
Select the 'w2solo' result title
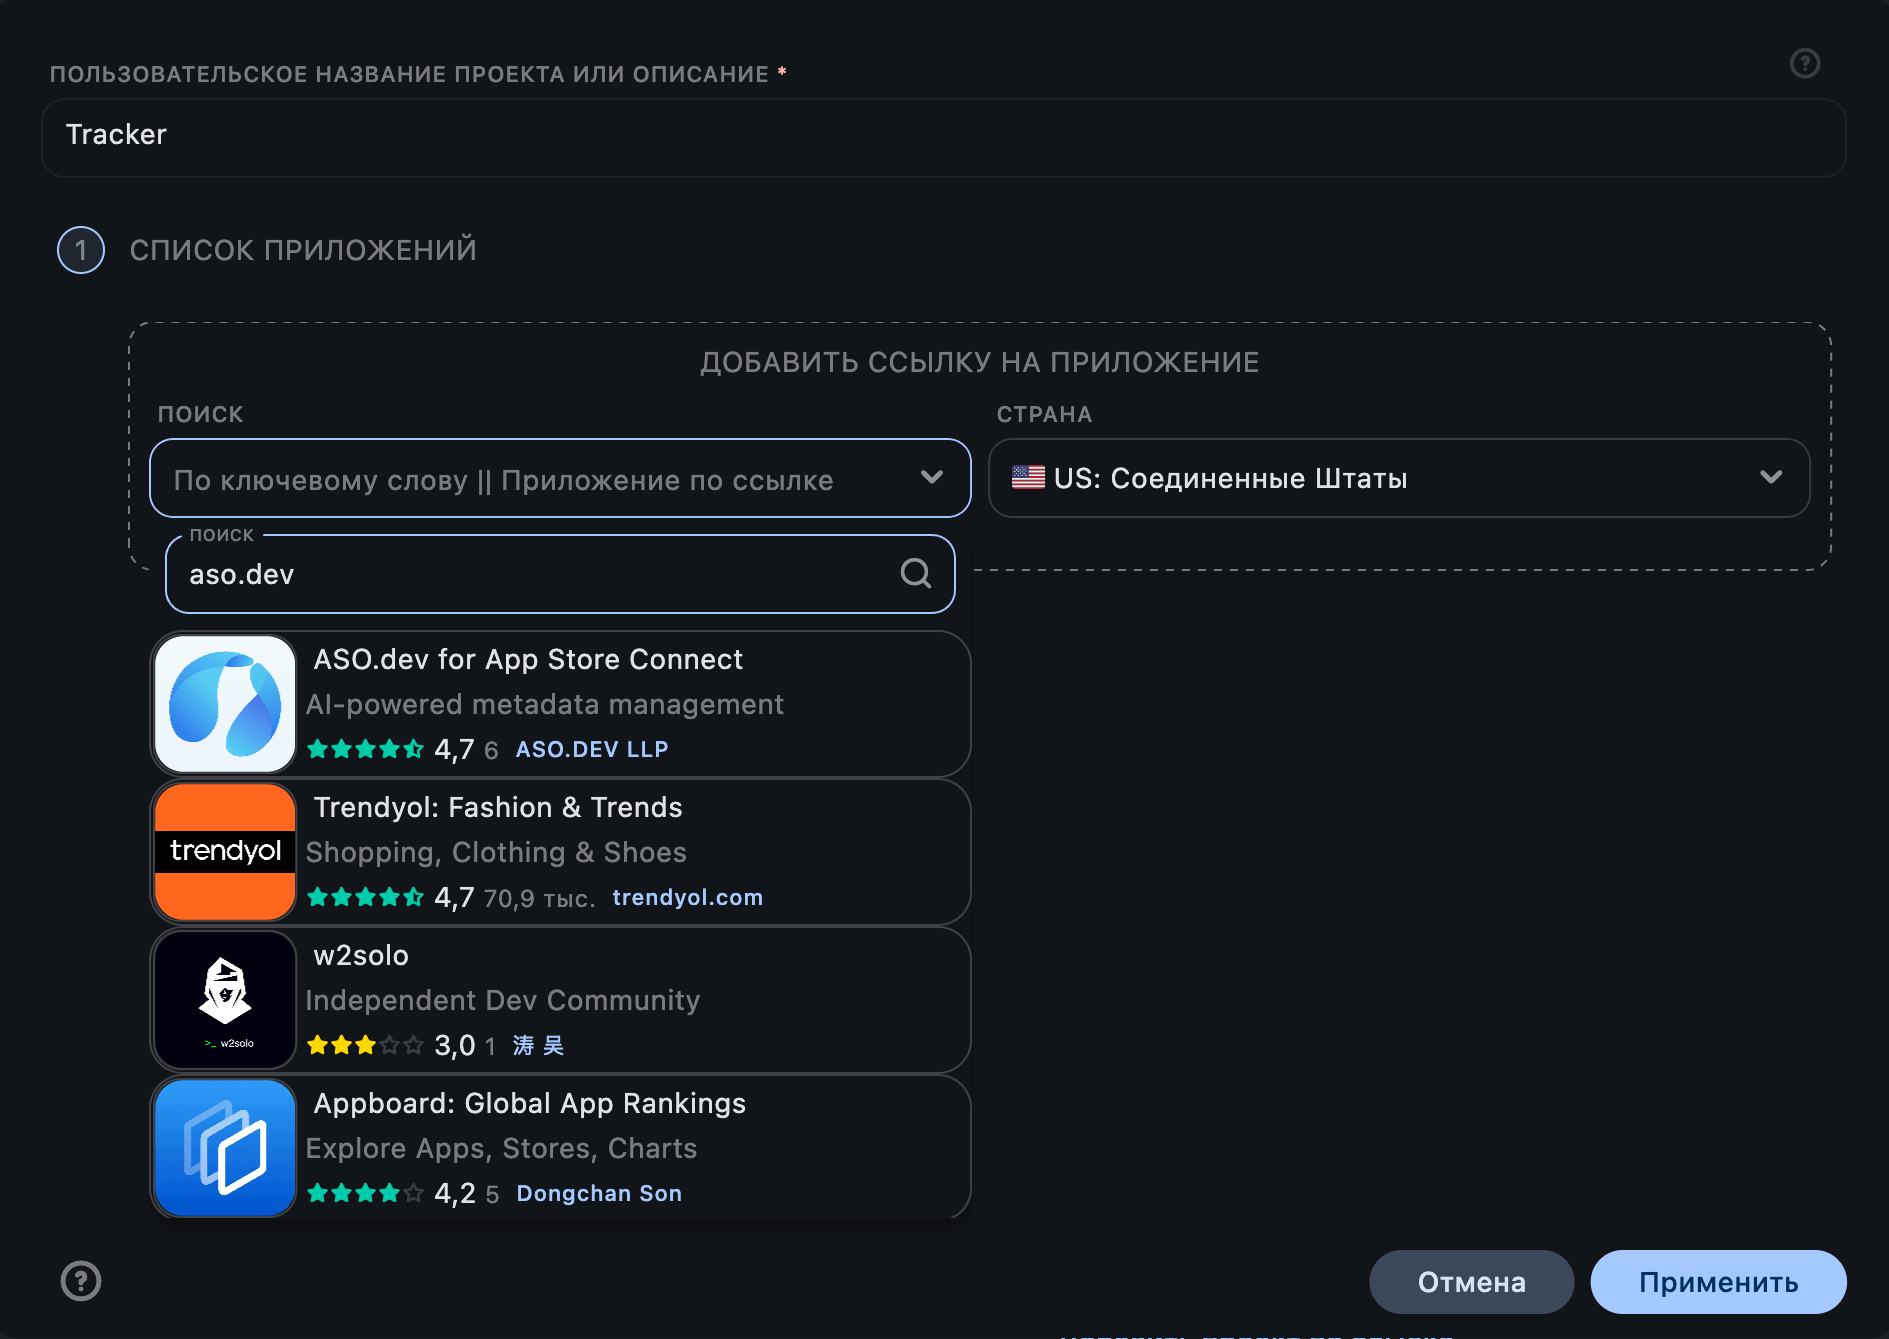click(x=361, y=955)
